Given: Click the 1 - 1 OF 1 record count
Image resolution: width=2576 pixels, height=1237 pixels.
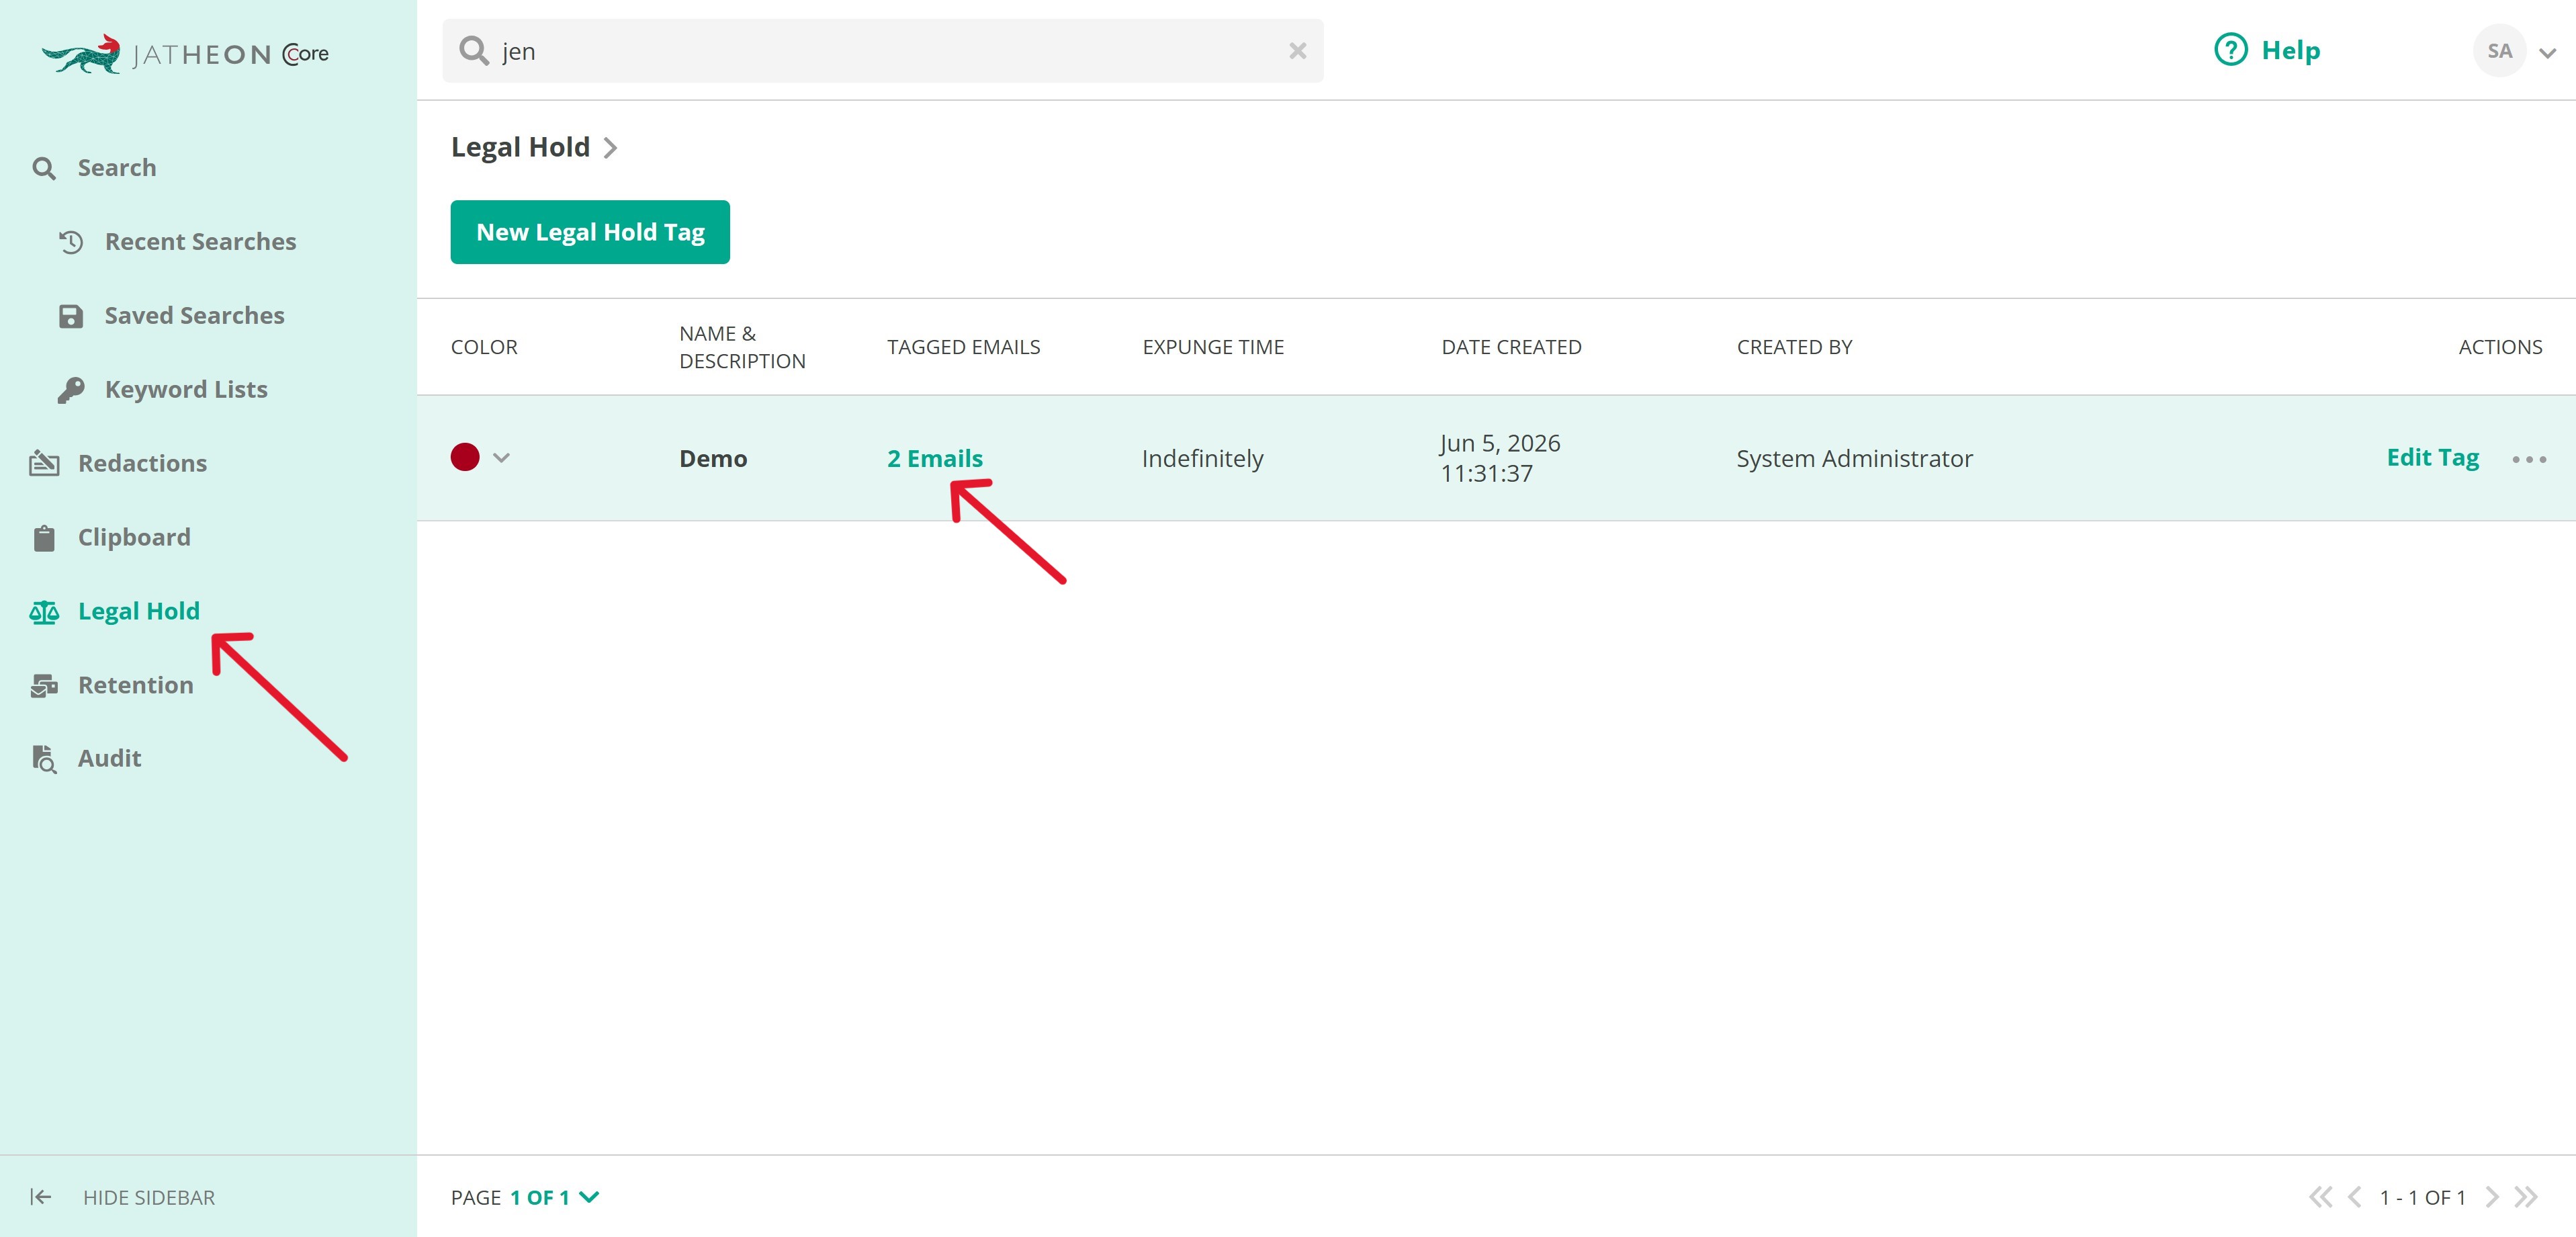Looking at the screenshot, I should click(x=2422, y=1197).
